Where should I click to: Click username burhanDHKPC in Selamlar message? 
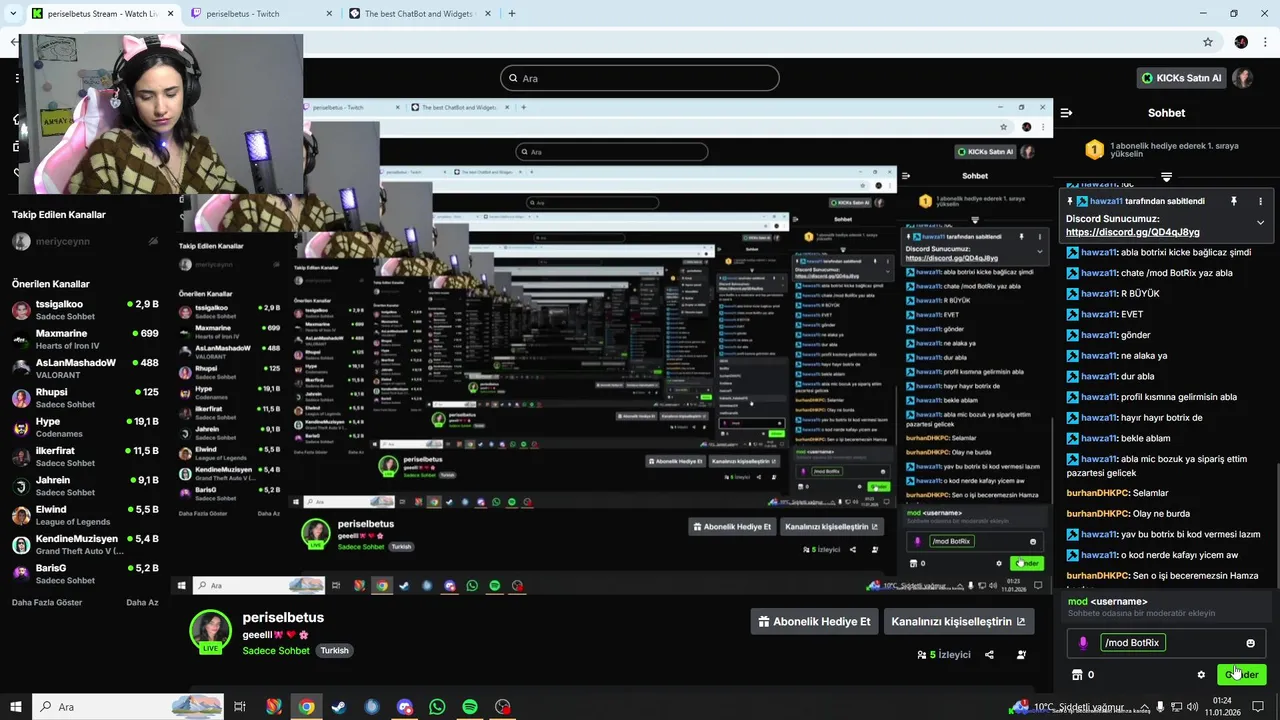pyautogui.click(x=1098, y=493)
